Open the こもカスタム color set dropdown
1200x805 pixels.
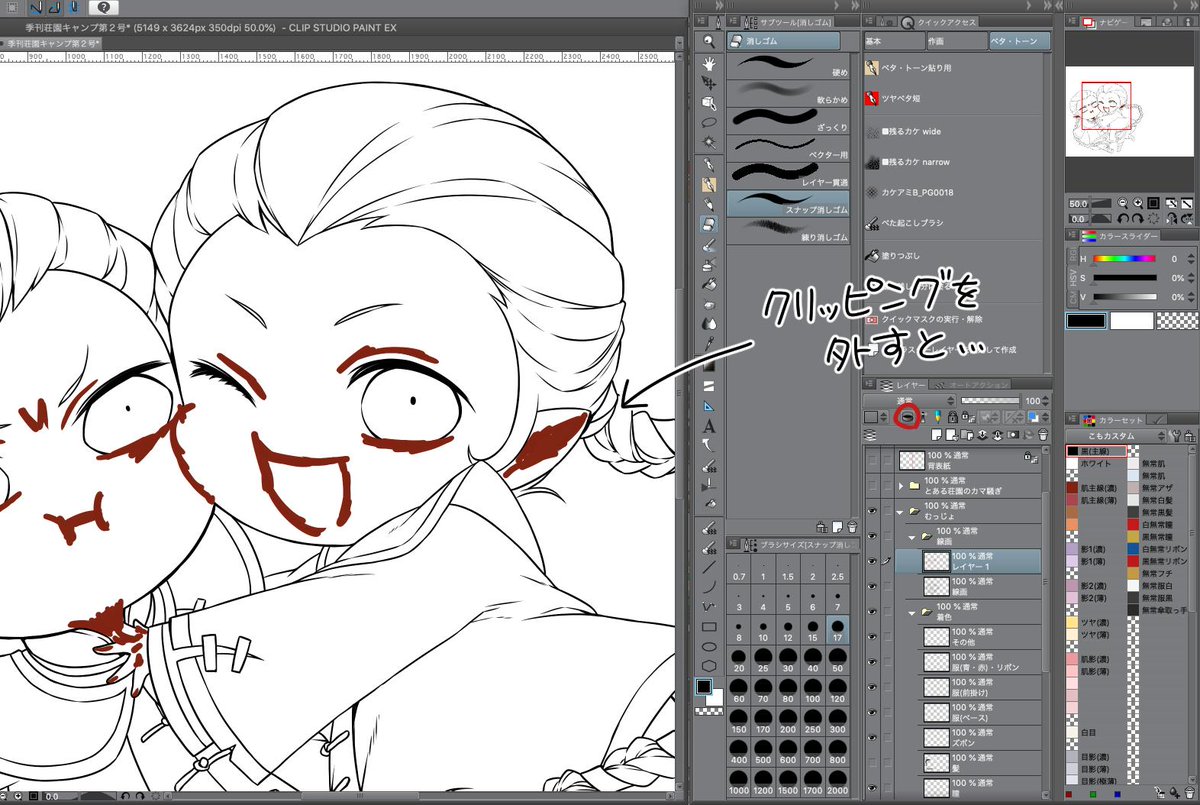click(x=1116, y=435)
